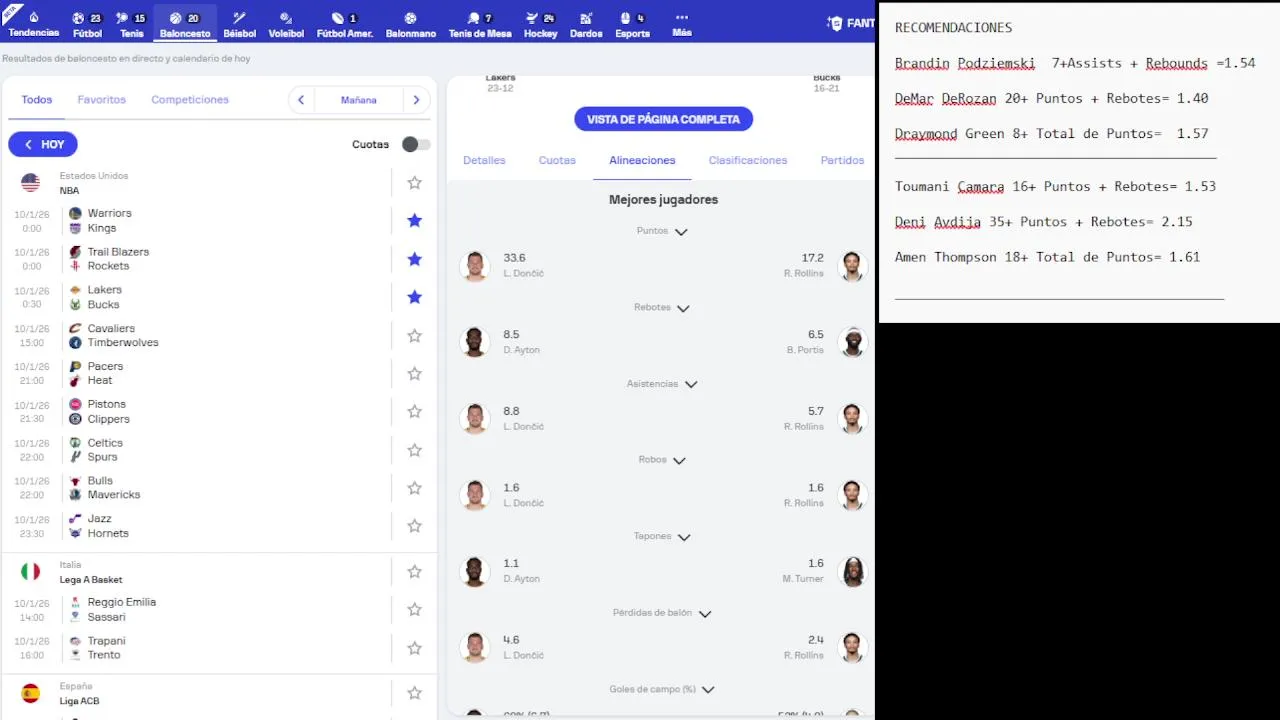Click Deni Avdija 35+ Puntos line

1044,222
